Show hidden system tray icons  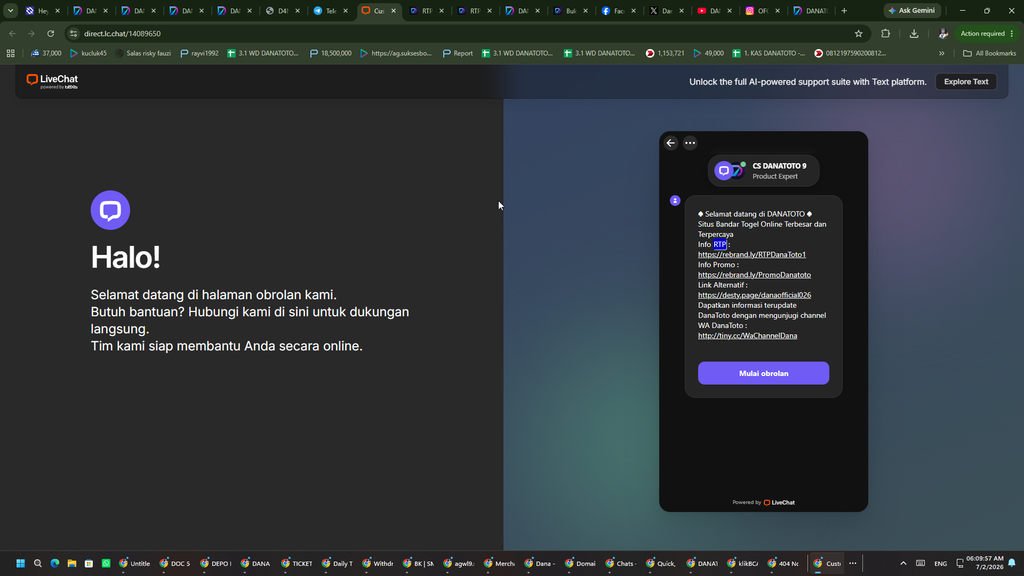(x=903, y=563)
